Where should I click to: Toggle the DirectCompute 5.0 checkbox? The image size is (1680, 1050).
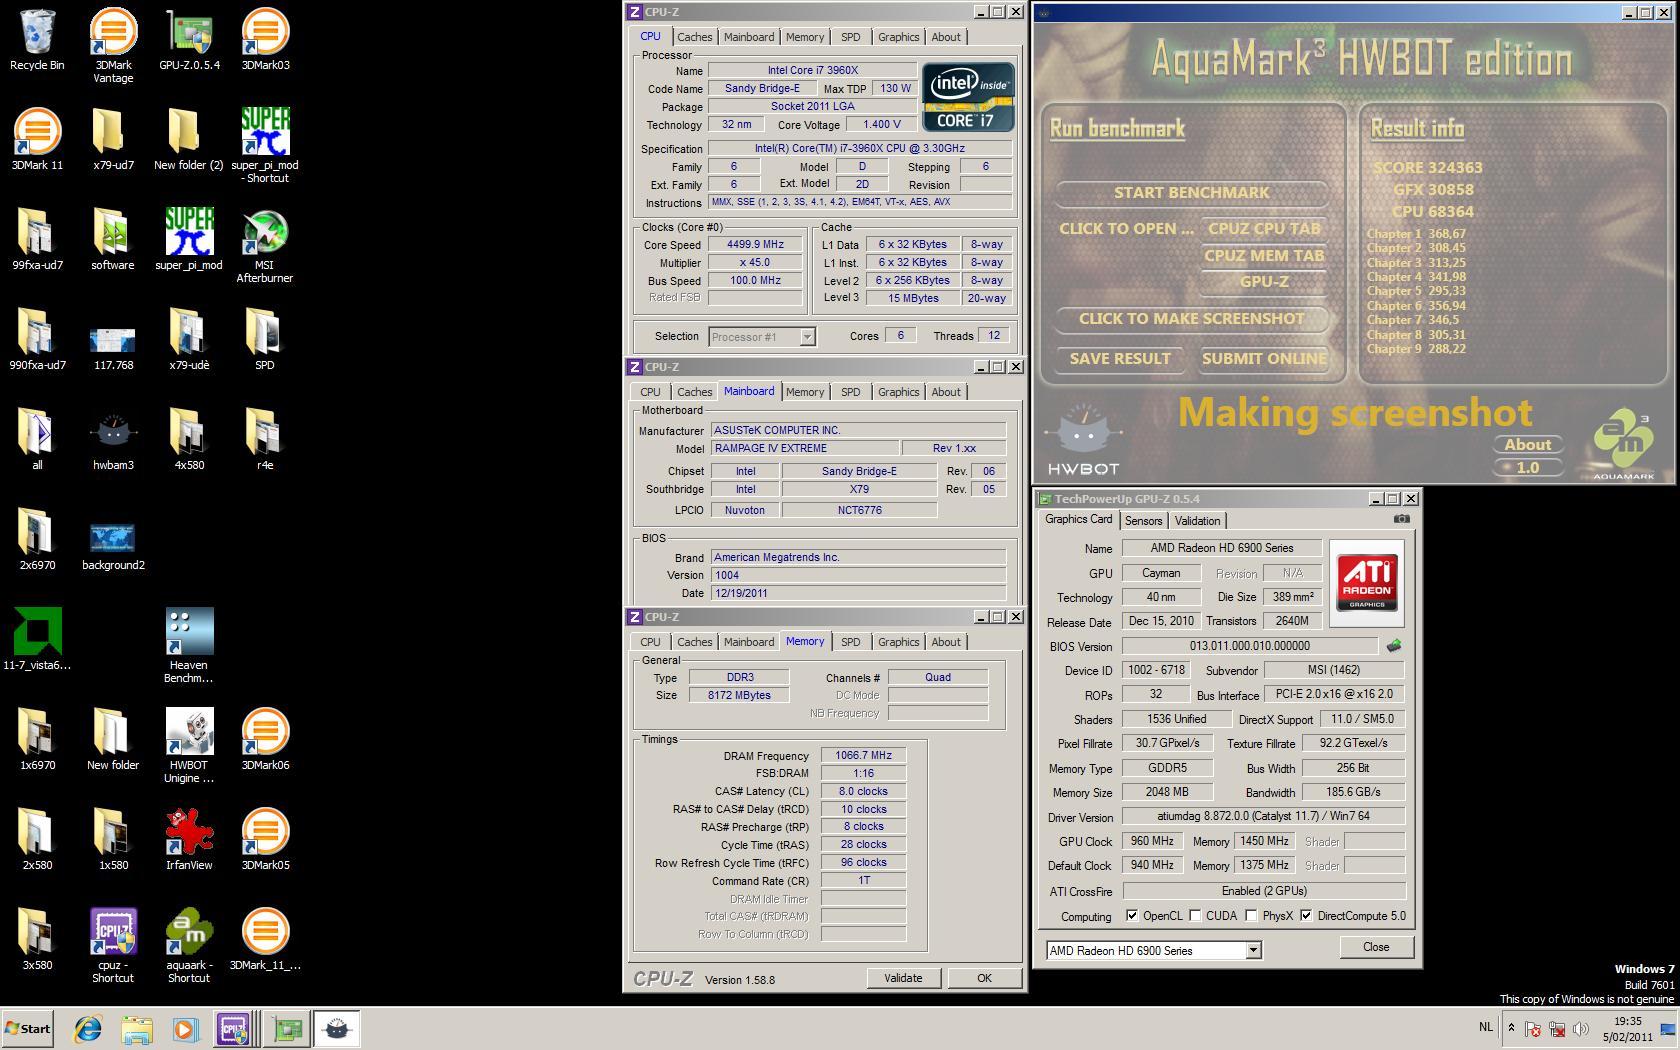[x=1306, y=916]
